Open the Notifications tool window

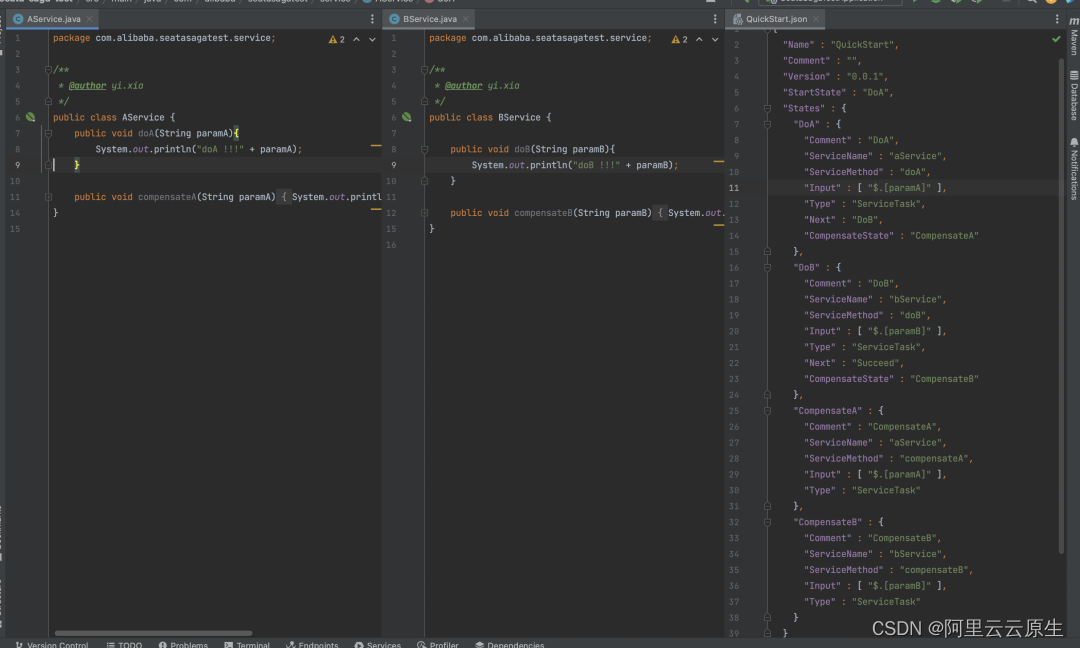point(1073,169)
